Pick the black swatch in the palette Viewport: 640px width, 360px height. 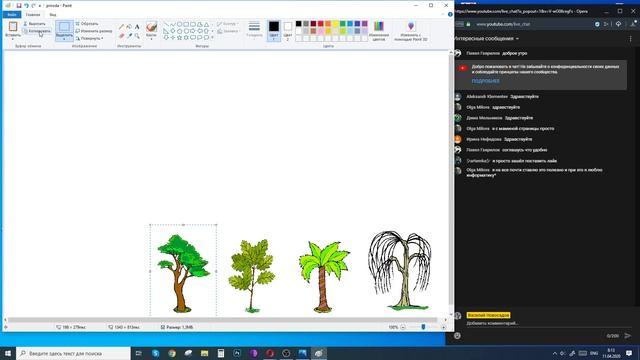pyautogui.click(x=299, y=24)
